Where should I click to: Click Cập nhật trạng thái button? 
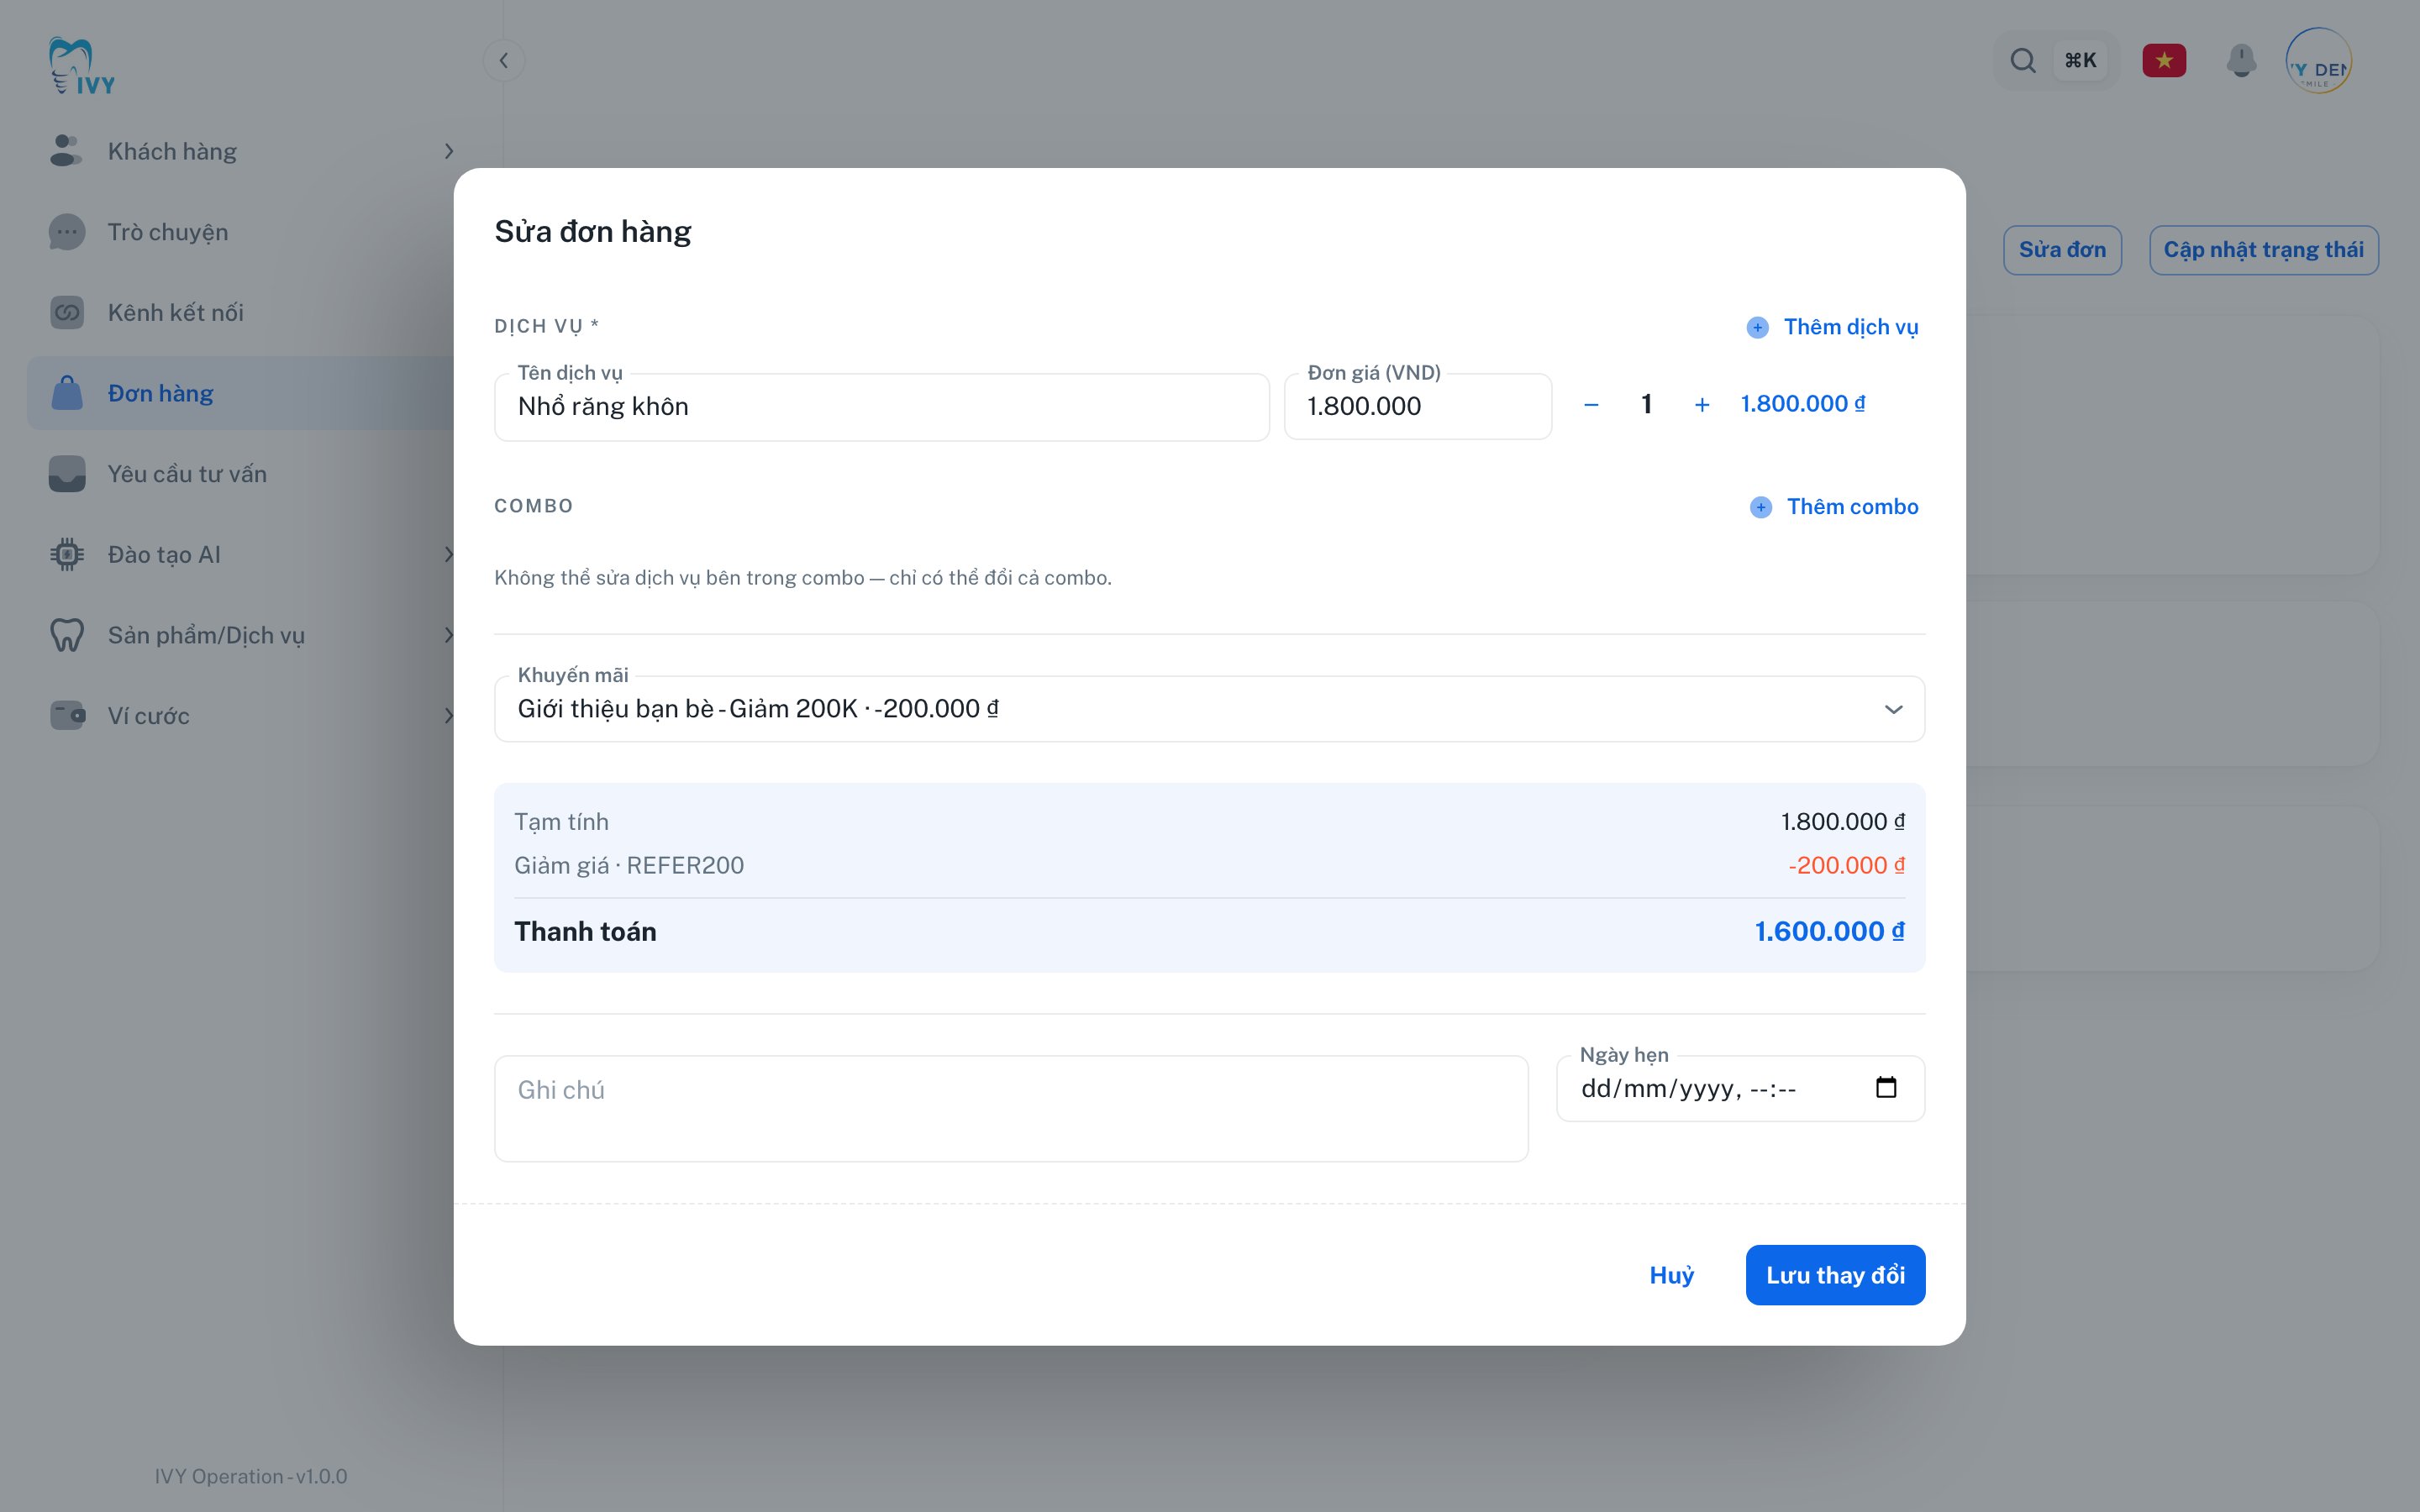click(2263, 250)
